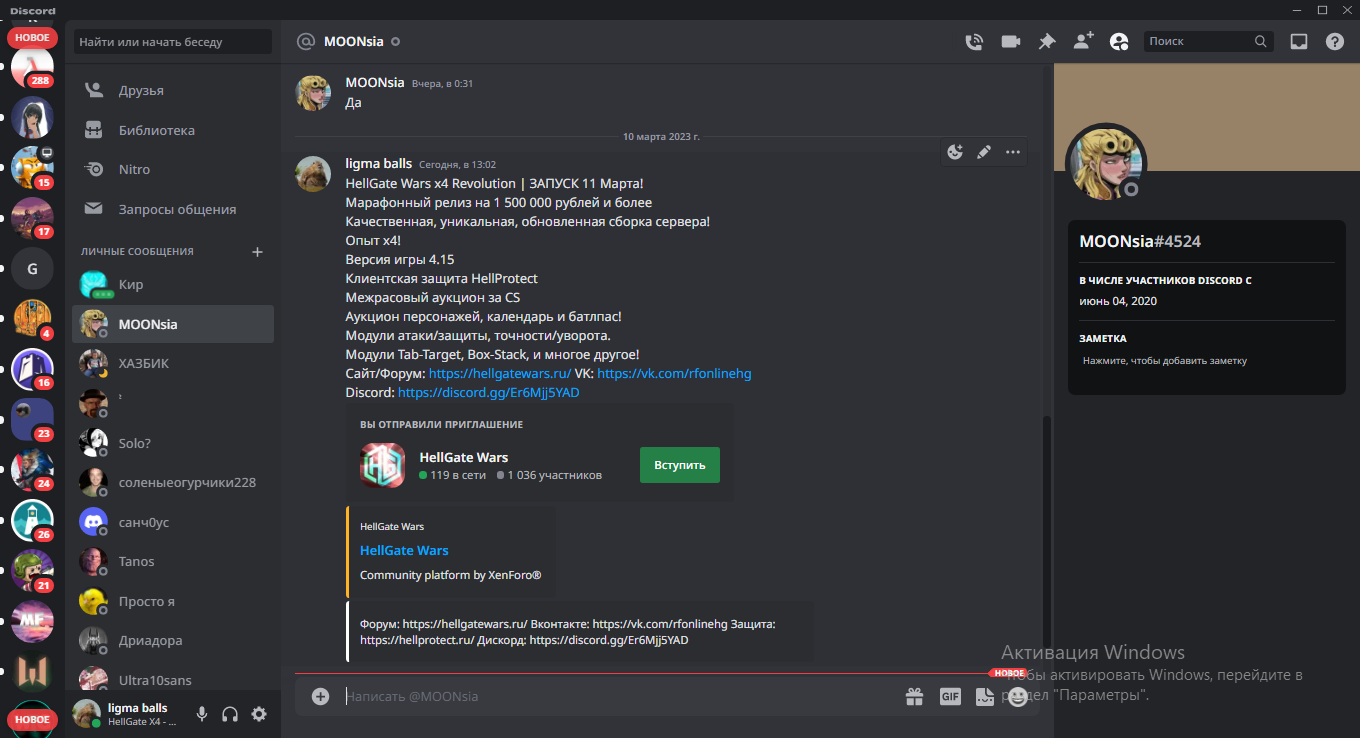Add a reaction to the message

tap(955, 152)
